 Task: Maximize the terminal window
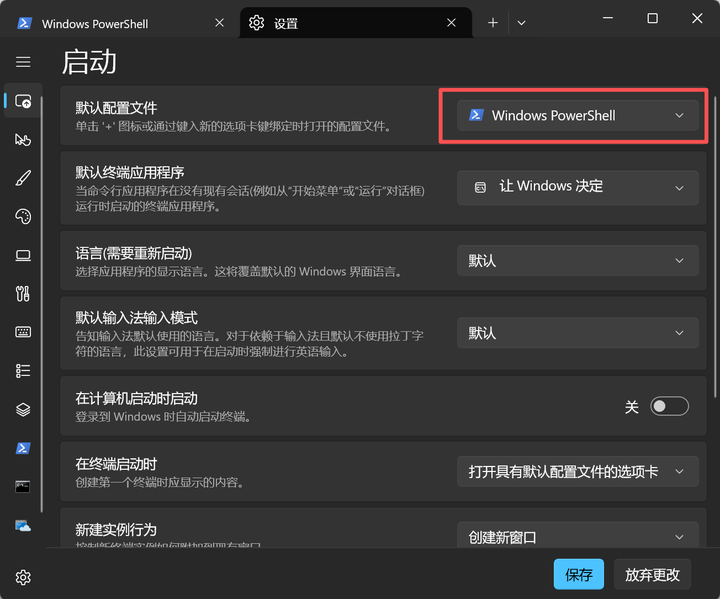pyautogui.click(x=652, y=18)
